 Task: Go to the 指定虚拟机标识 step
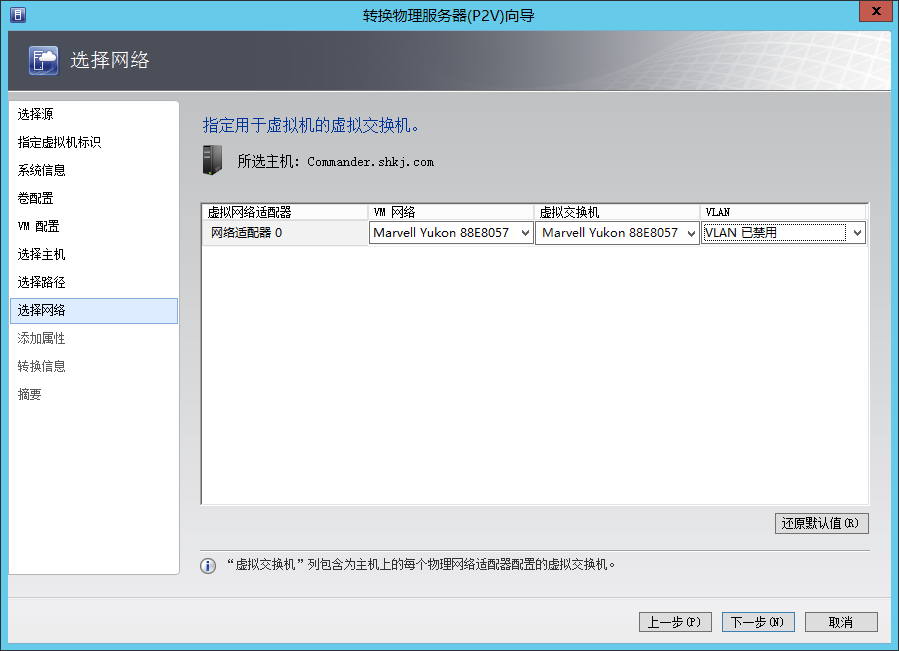click(x=60, y=142)
